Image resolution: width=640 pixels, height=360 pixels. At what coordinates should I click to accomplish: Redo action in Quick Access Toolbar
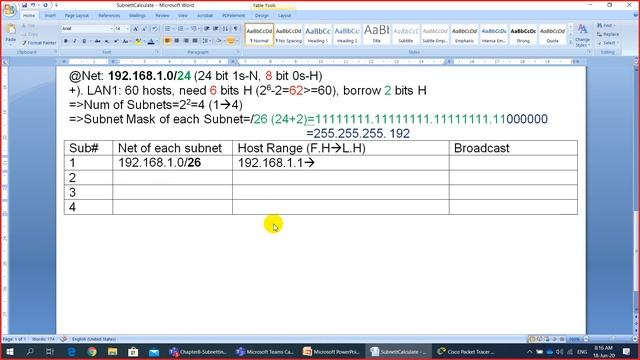coord(45,5)
